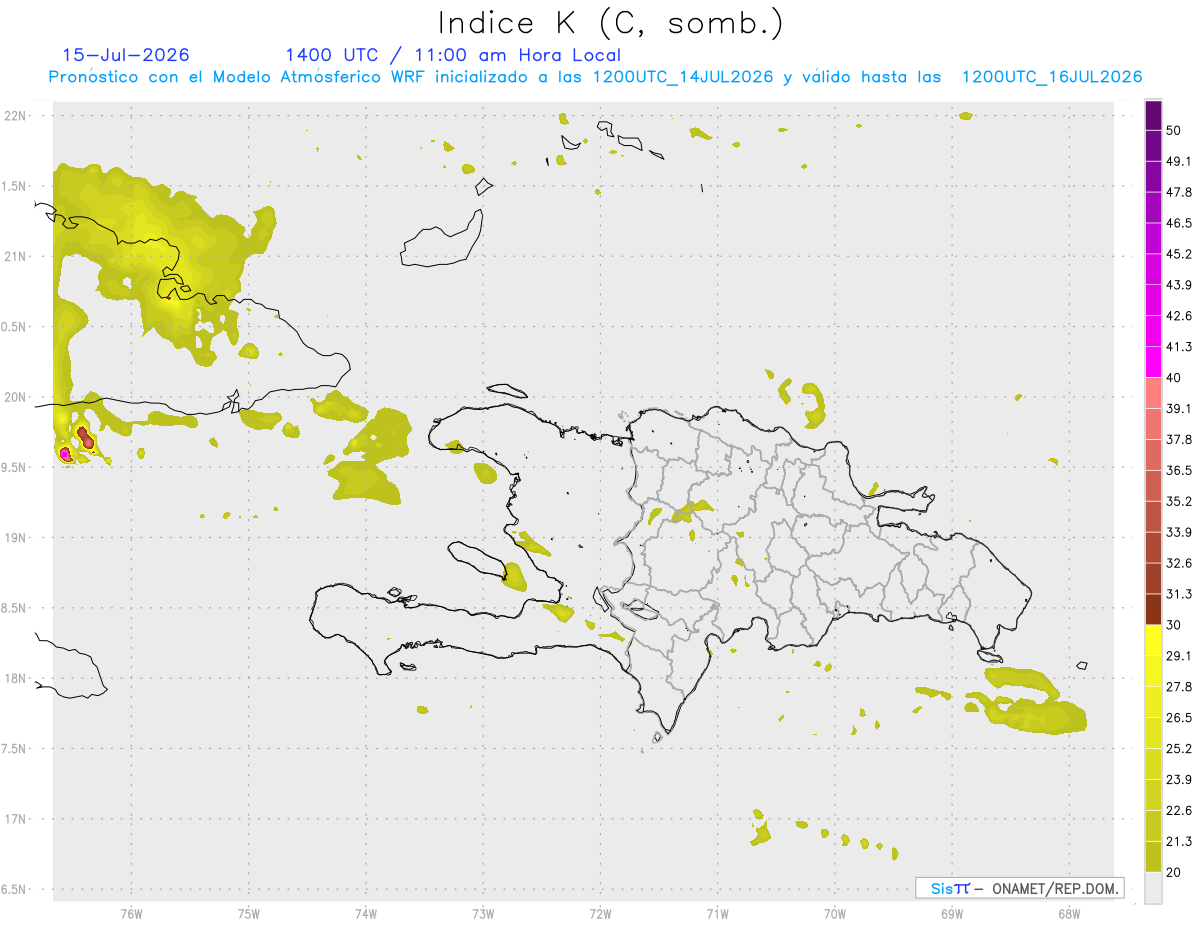The image size is (1200, 927).
Task: Click the "40" colorbar label
Action: coord(1174,377)
